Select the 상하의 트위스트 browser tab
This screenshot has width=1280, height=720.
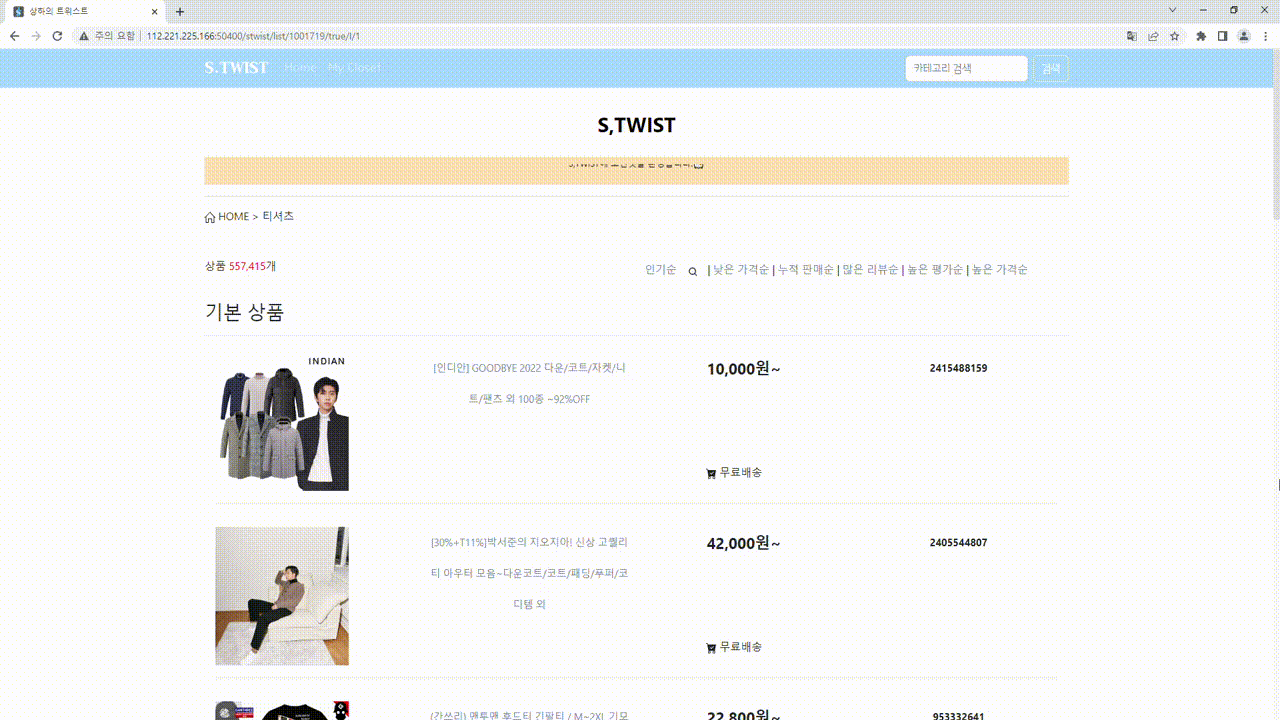coord(80,11)
